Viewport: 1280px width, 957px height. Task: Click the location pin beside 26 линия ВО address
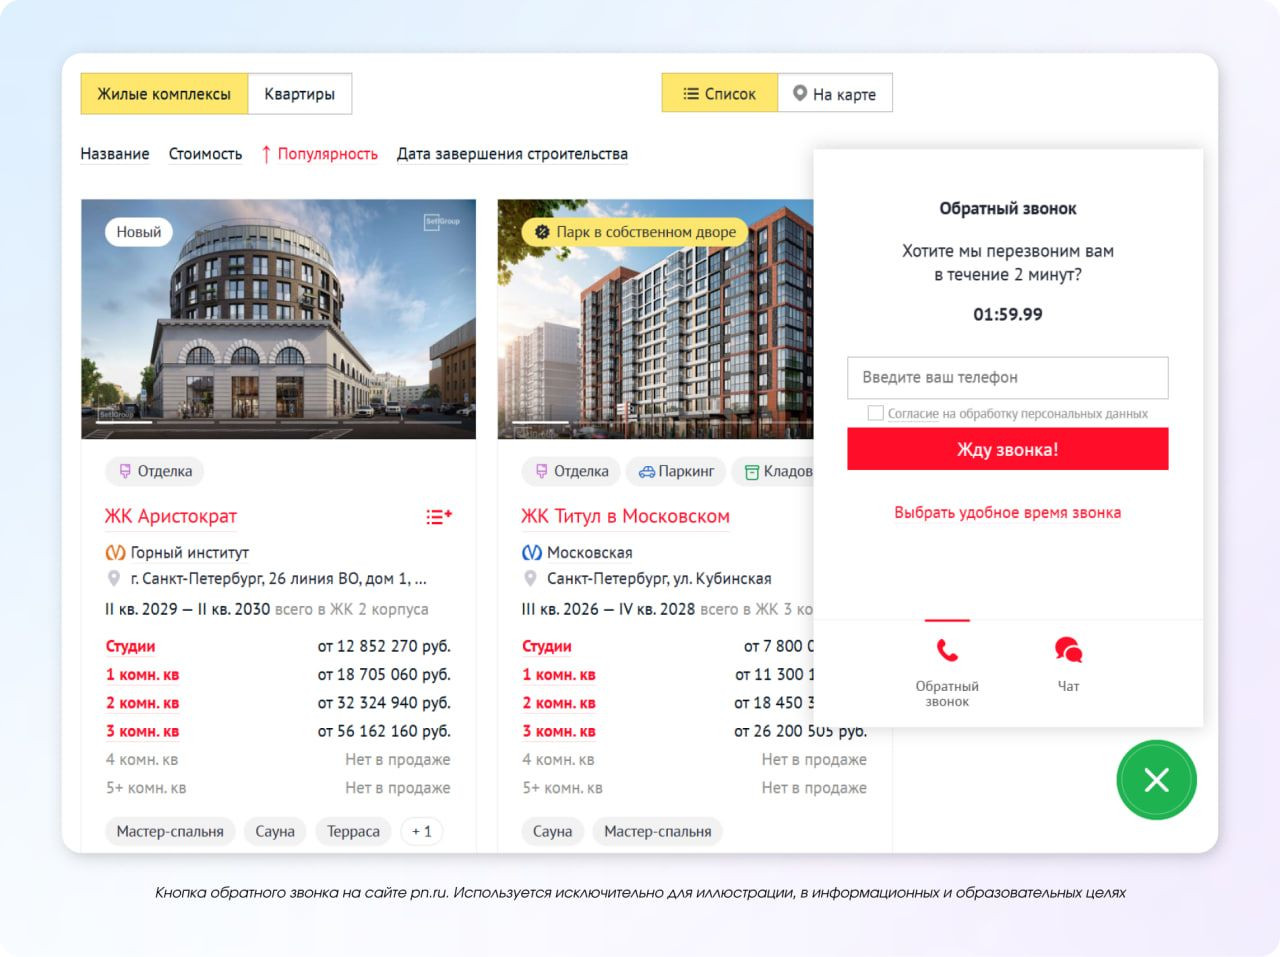tap(114, 579)
